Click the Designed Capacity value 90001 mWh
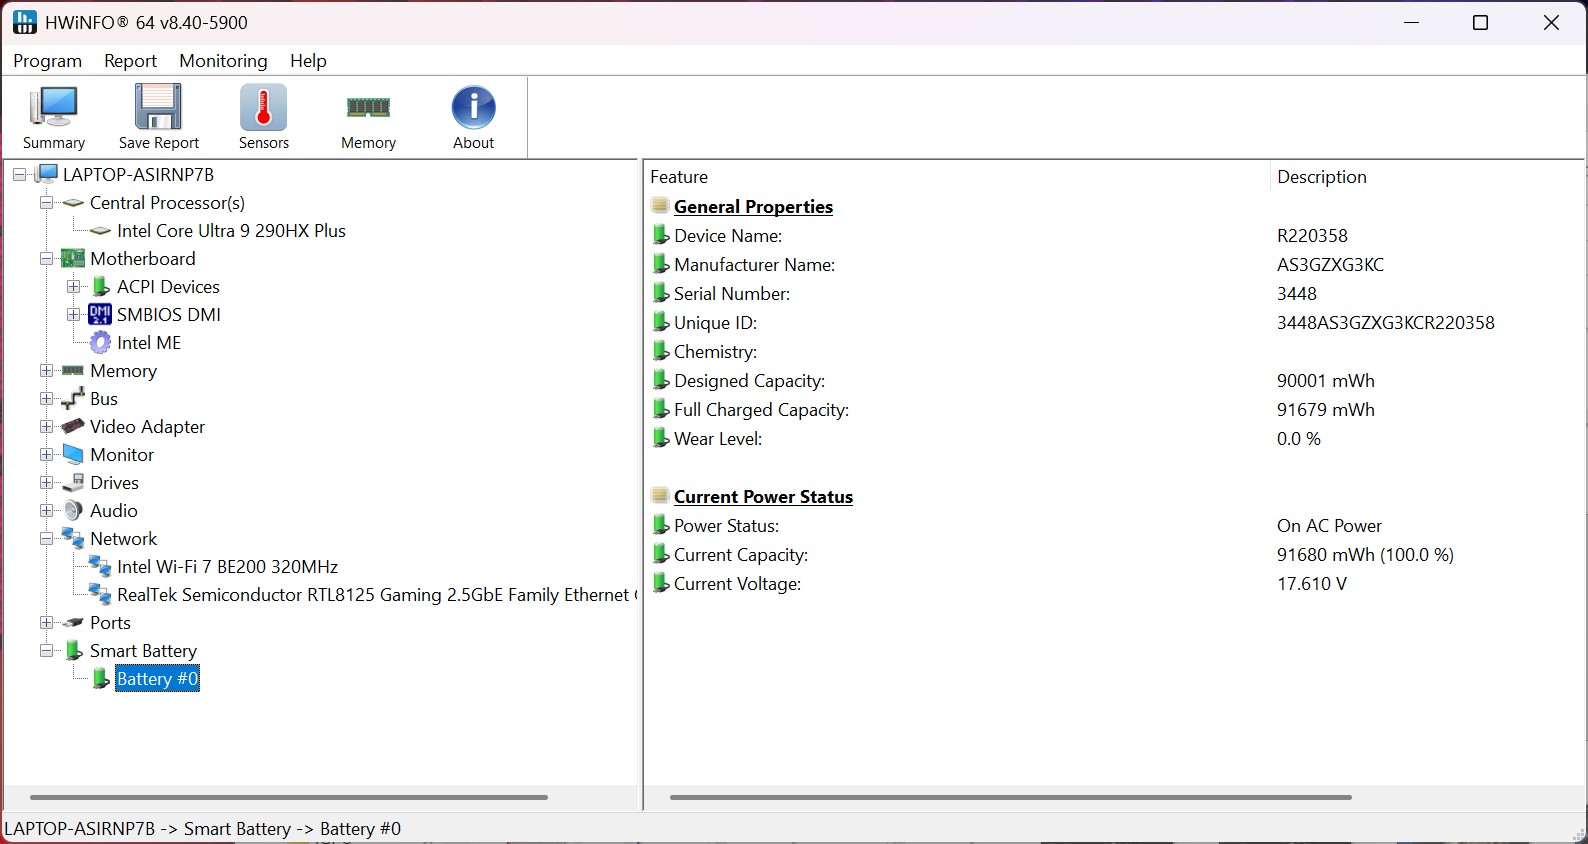1588x844 pixels. point(1326,381)
